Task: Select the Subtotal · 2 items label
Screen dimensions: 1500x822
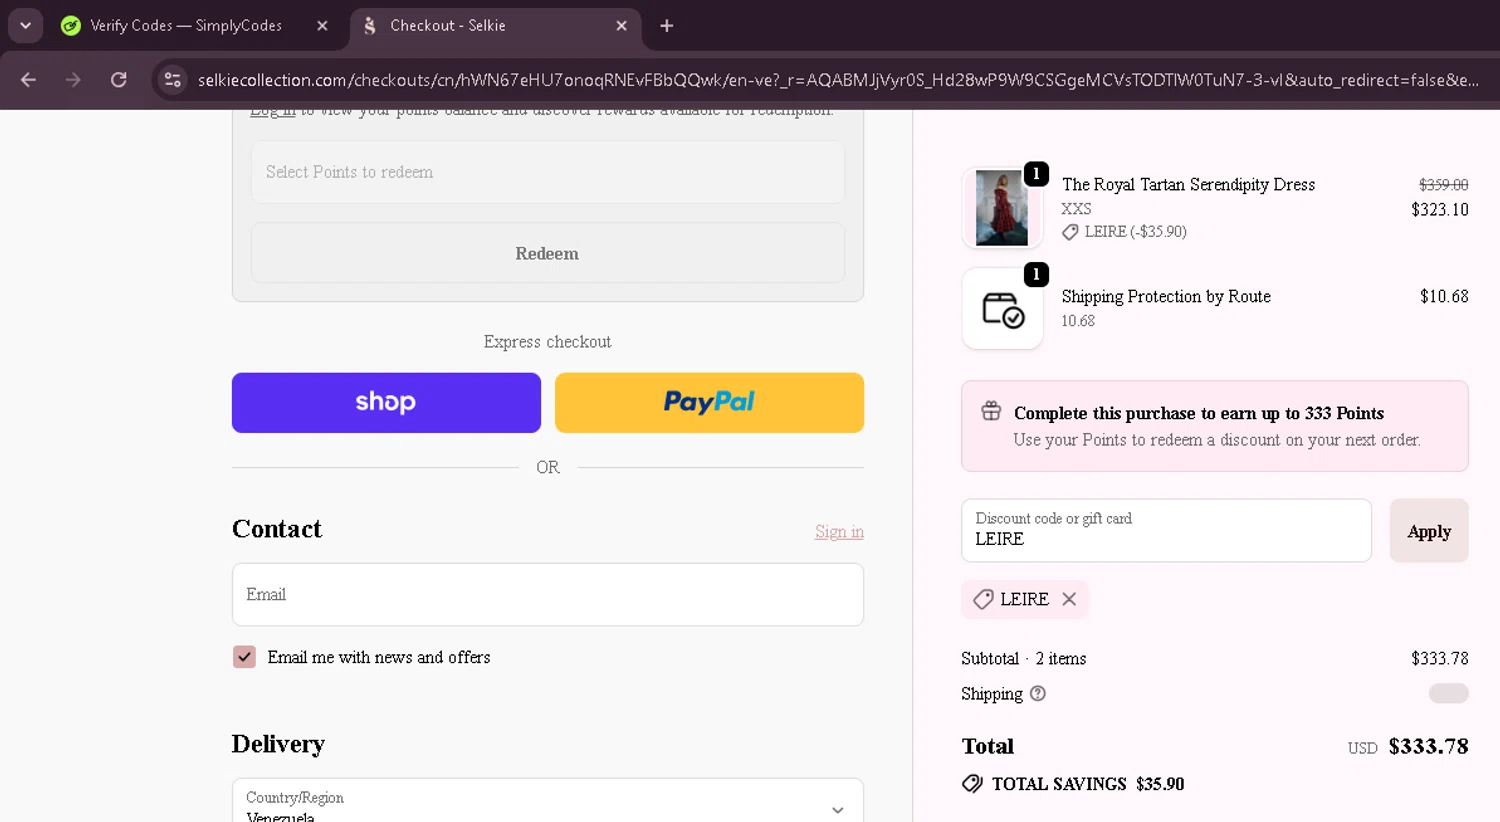Action: pyautogui.click(x=1024, y=658)
